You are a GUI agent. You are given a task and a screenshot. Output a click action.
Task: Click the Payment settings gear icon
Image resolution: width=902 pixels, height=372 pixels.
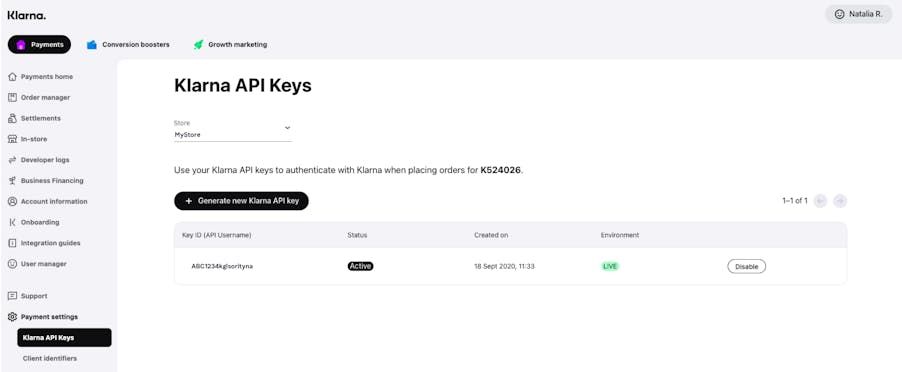(12, 316)
